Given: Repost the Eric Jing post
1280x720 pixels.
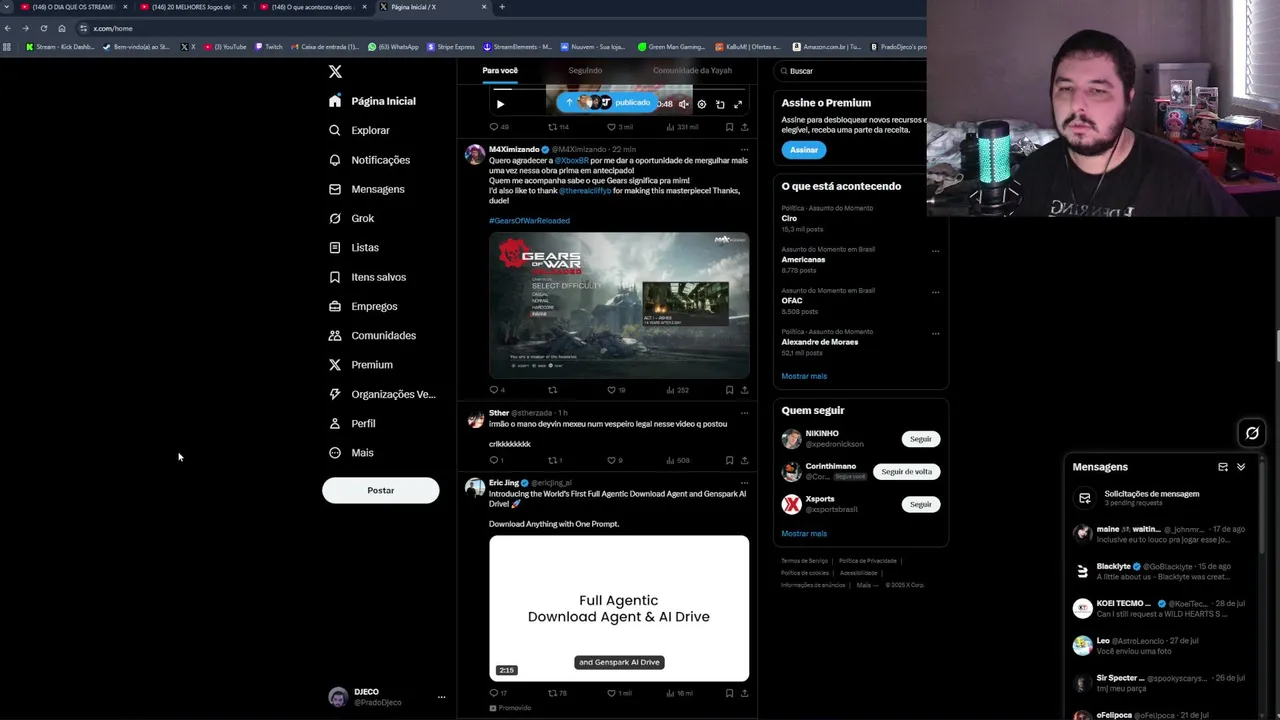Looking at the screenshot, I should [552, 693].
